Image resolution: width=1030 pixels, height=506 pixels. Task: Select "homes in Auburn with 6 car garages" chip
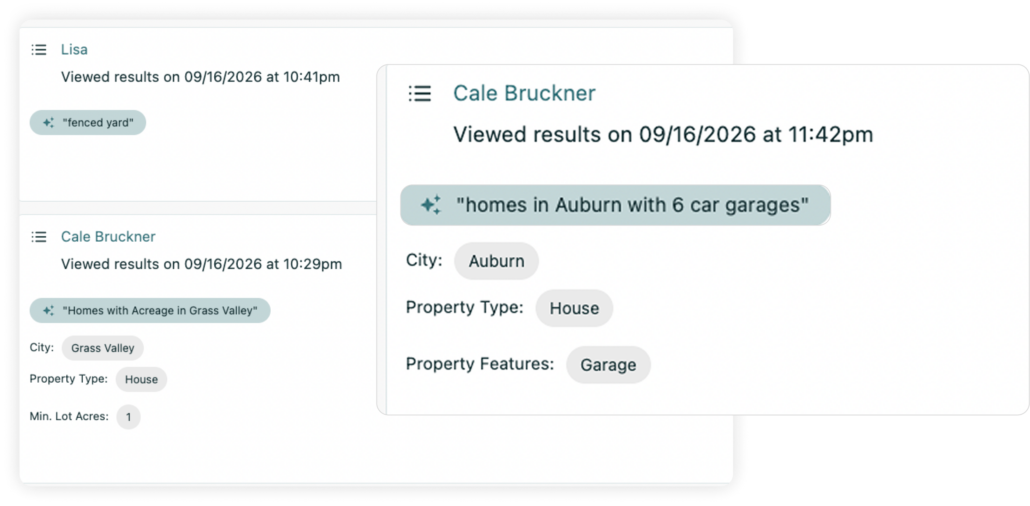[x=616, y=205]
